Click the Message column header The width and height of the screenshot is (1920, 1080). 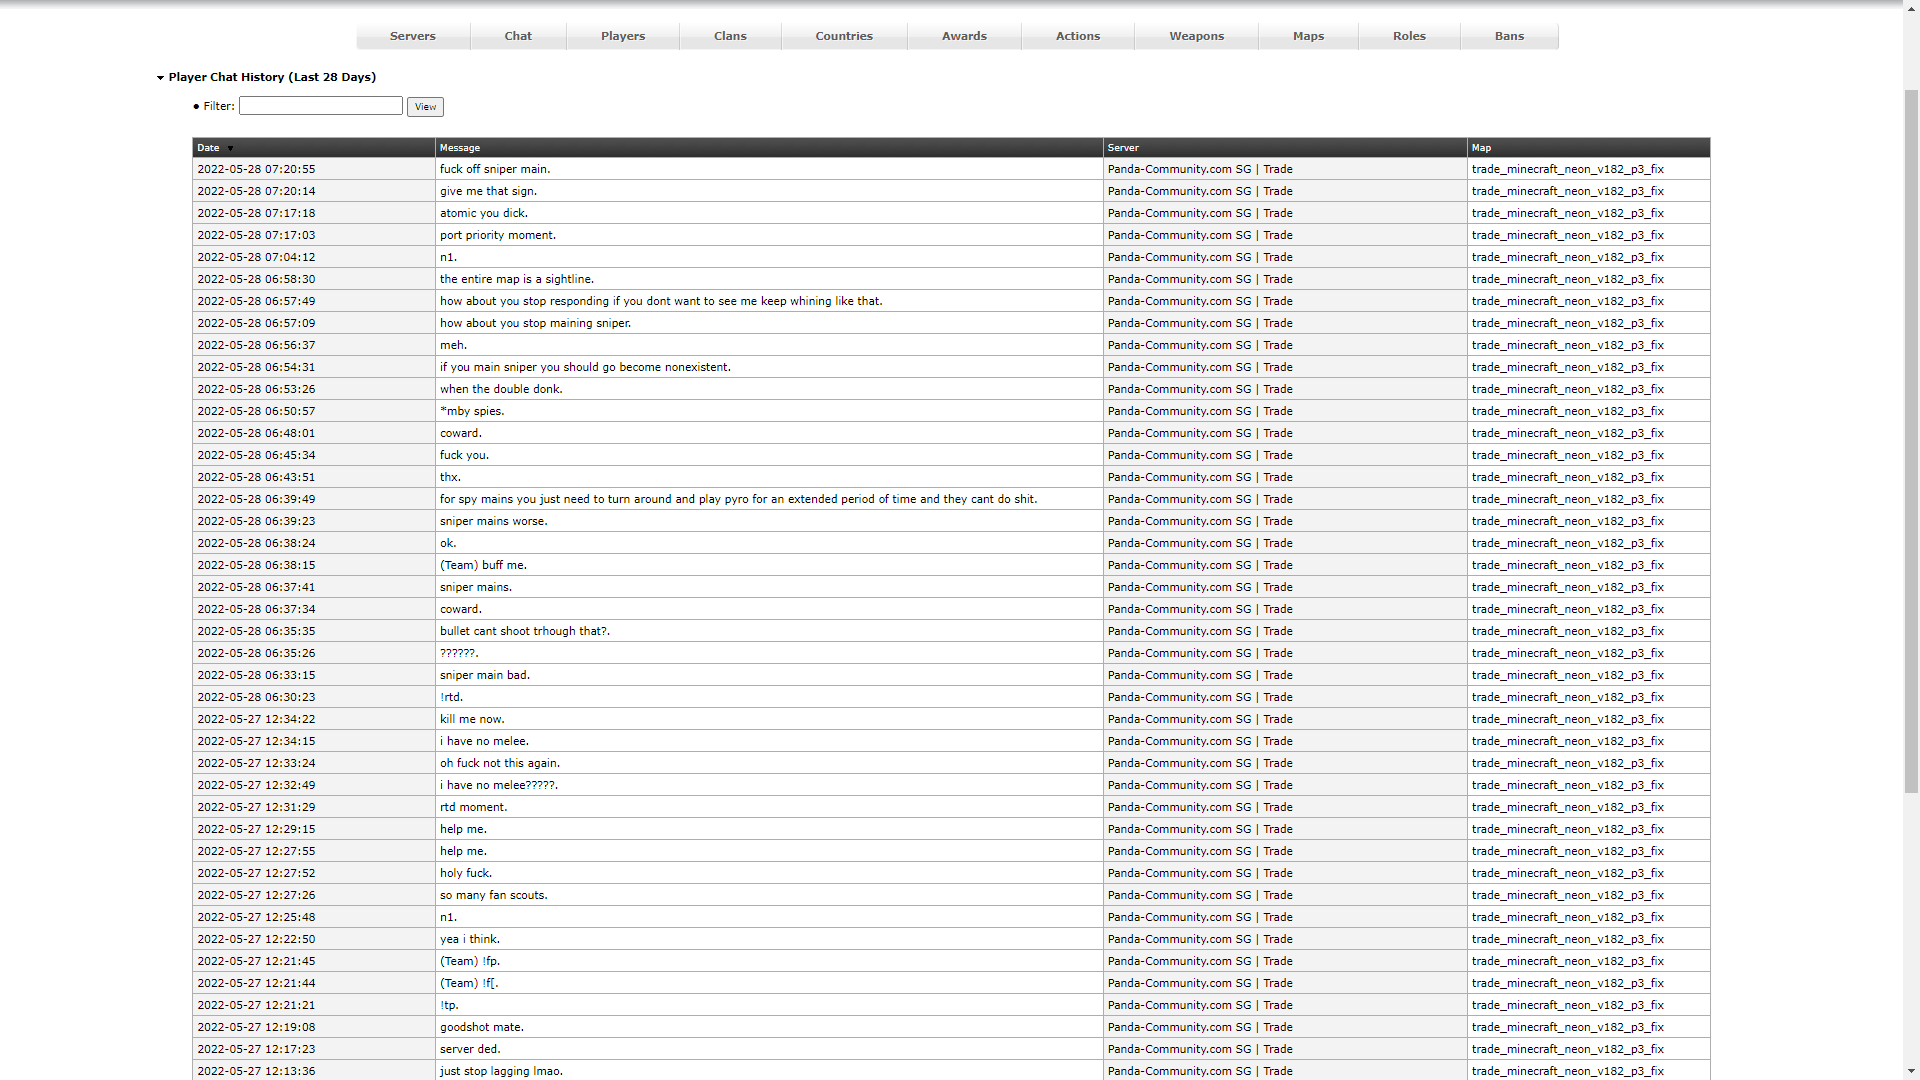460,148
